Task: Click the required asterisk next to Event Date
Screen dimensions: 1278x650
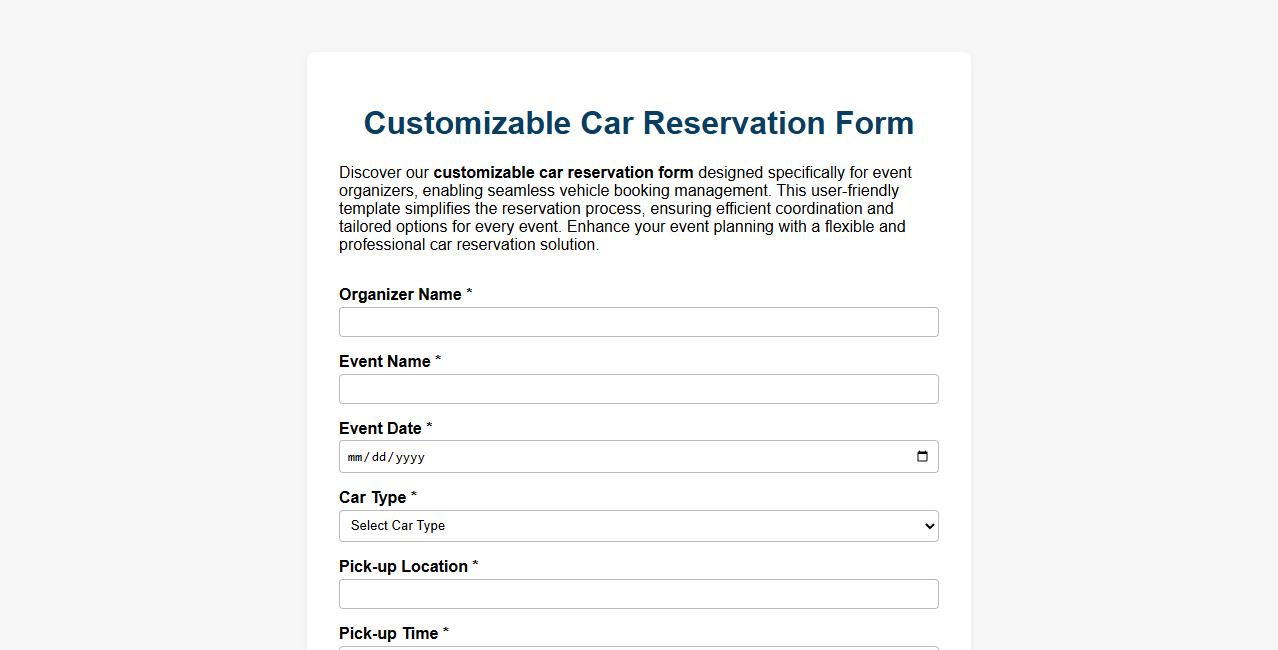Action: (429, 425)
